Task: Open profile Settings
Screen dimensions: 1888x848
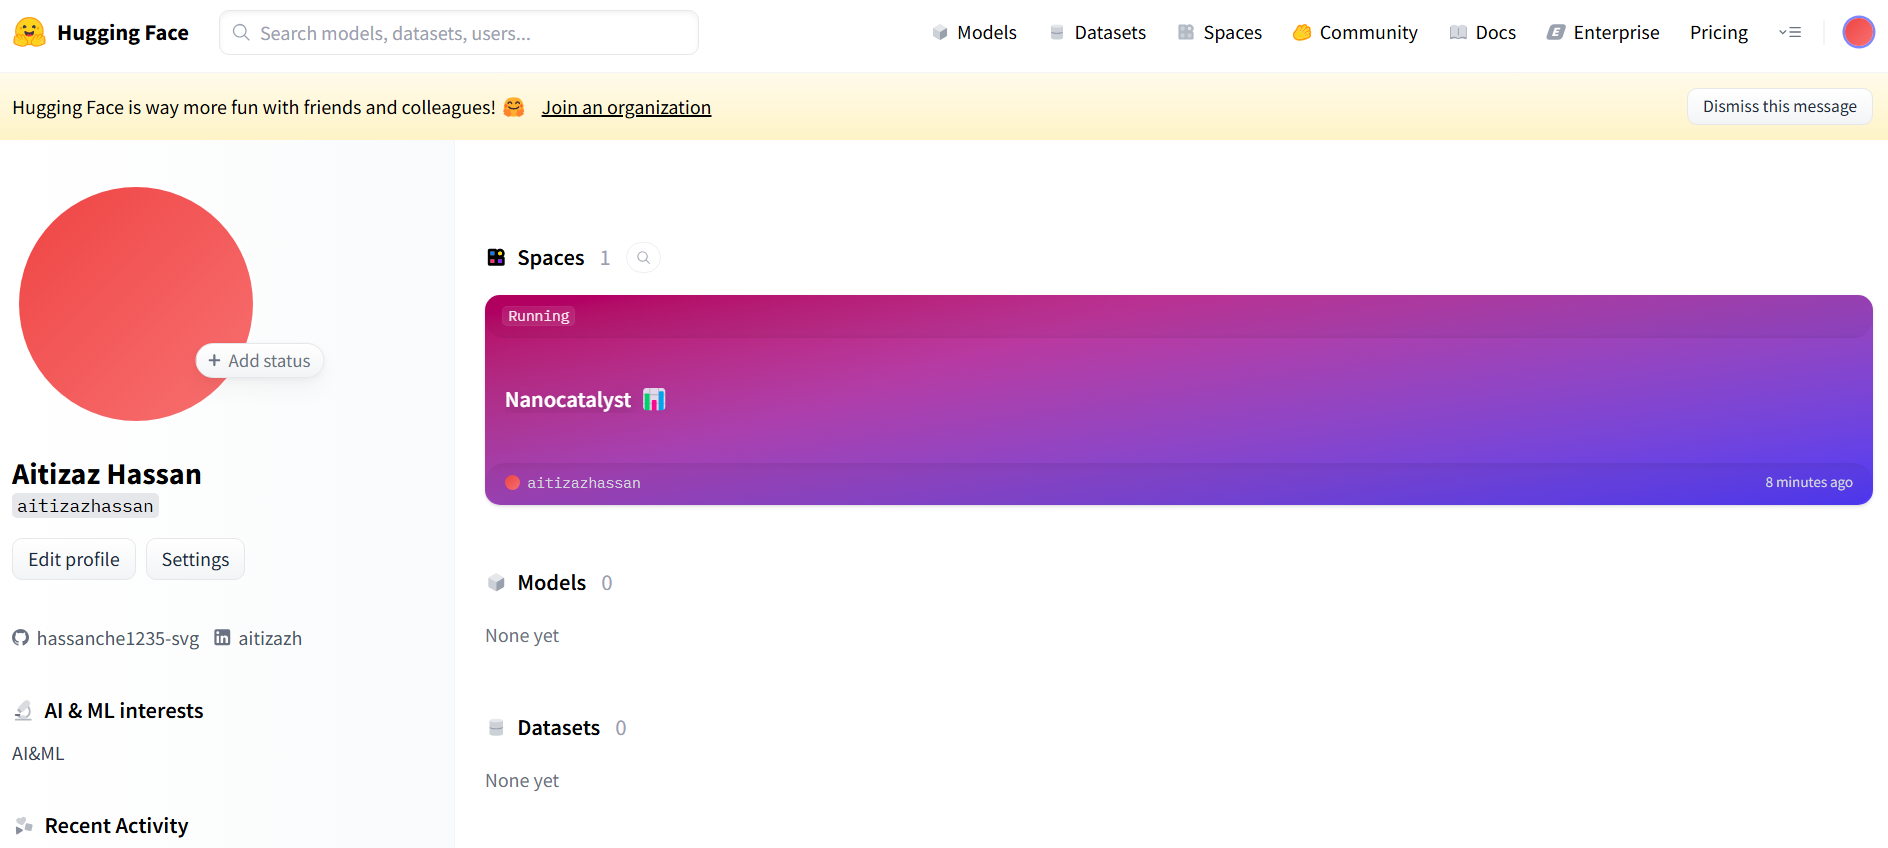Action: click(x=195, y=559)
